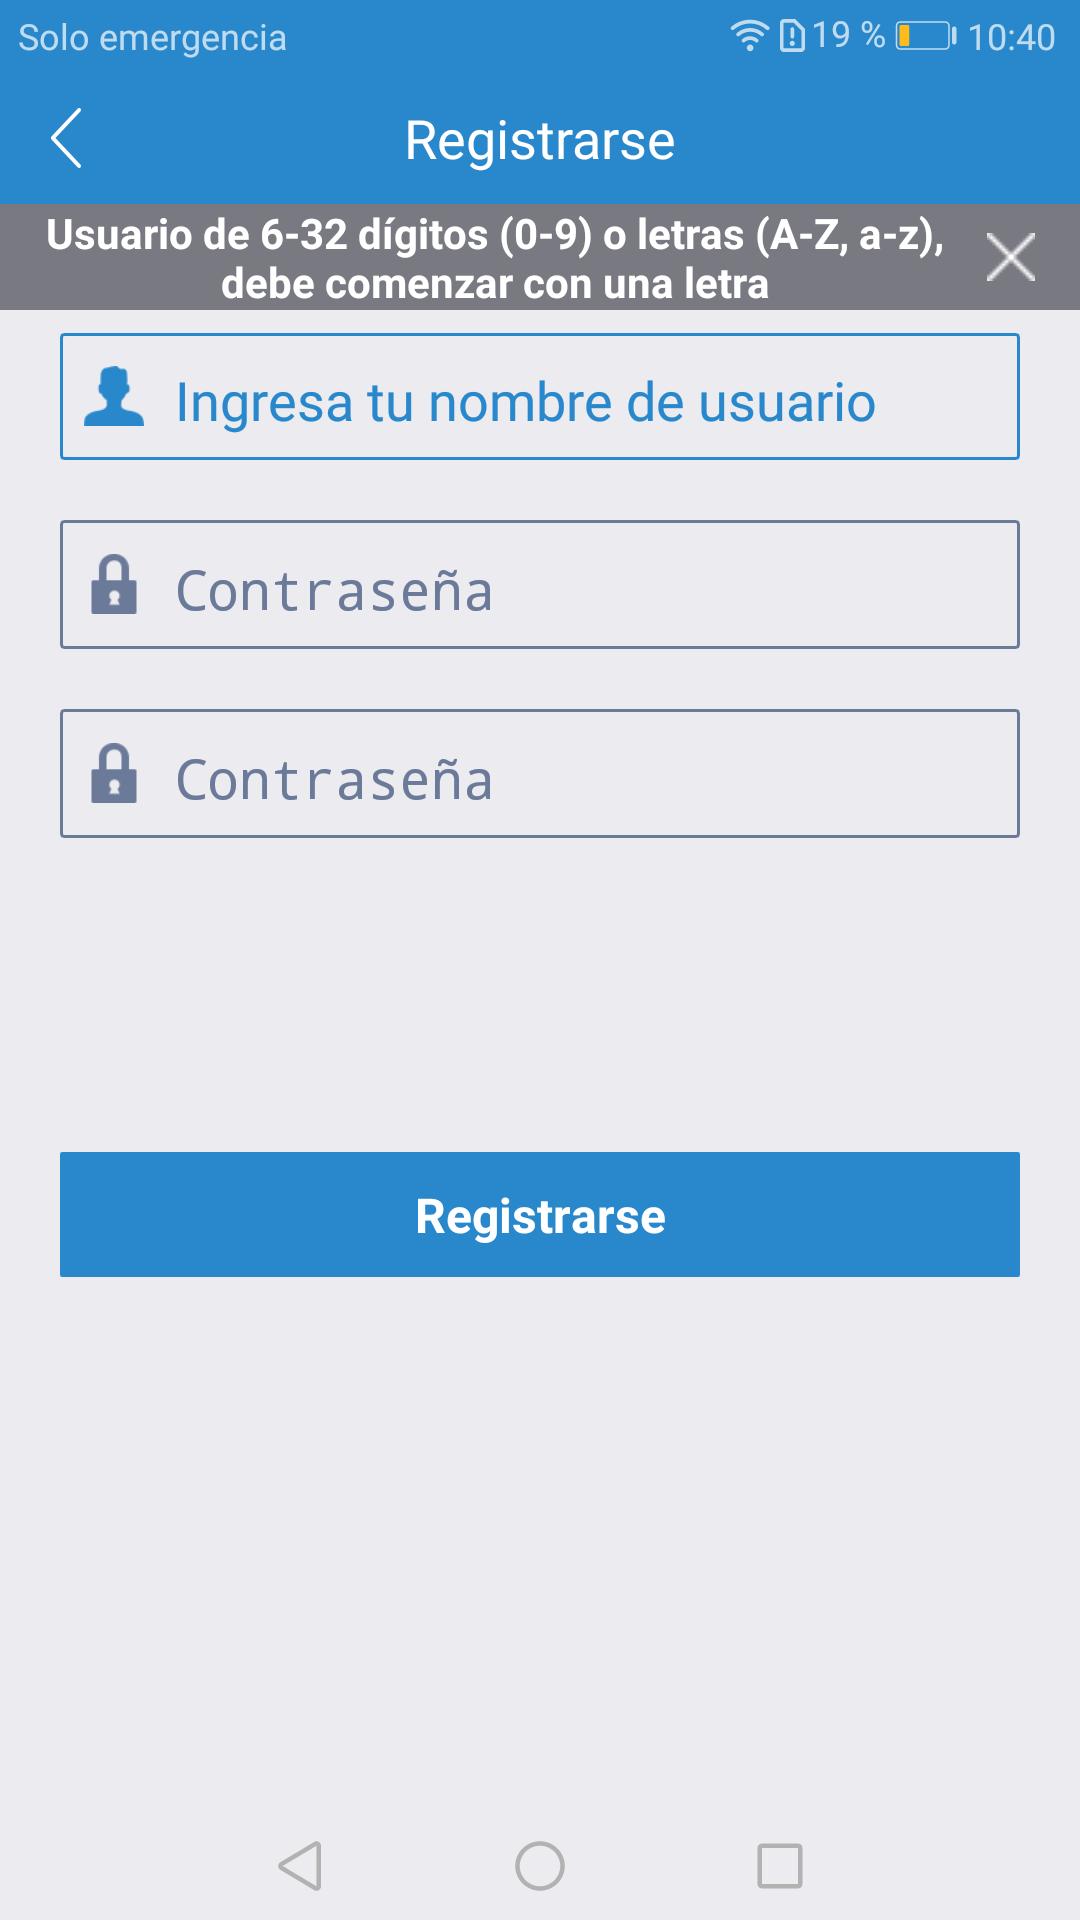Tap the battery icon in the status bar
The width and height of the screenshot is (1080, 1920).
click(925, 37)
